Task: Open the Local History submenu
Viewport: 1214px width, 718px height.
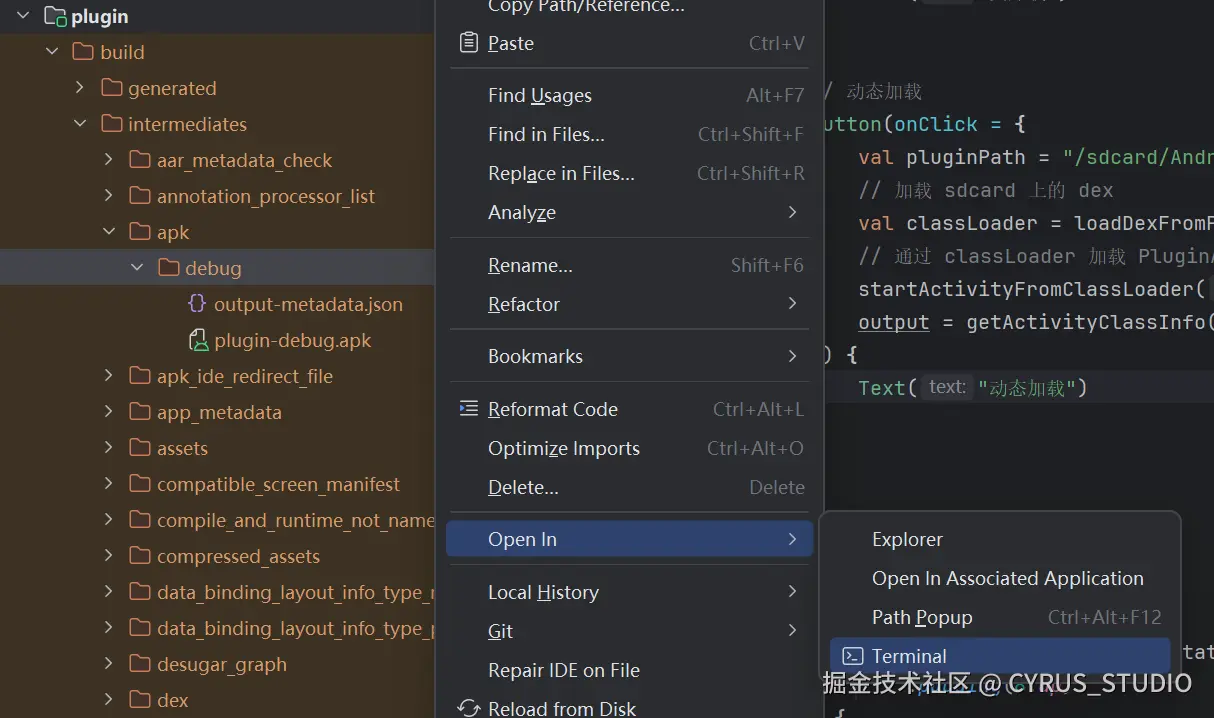Action: tap(630, 592)
